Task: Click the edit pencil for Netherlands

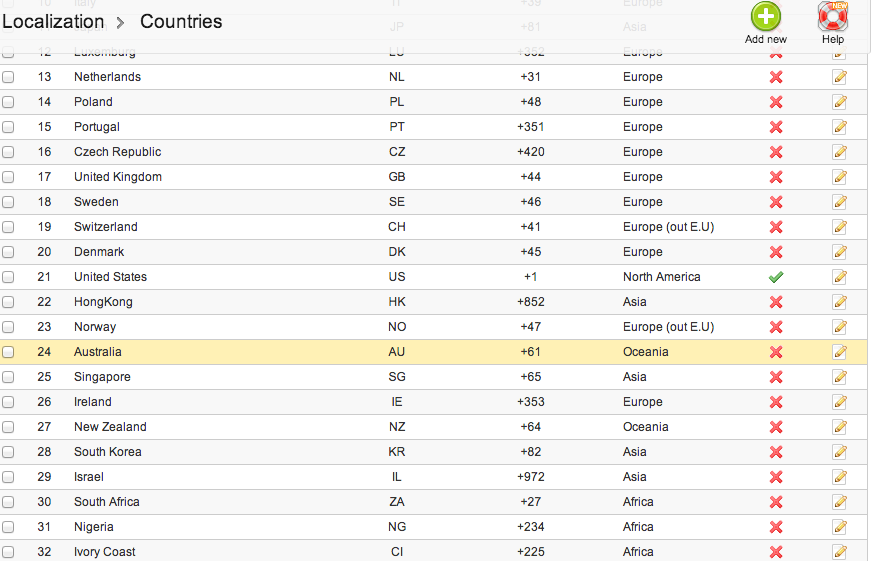Action: pyautogui.click(x=839, y=77)
